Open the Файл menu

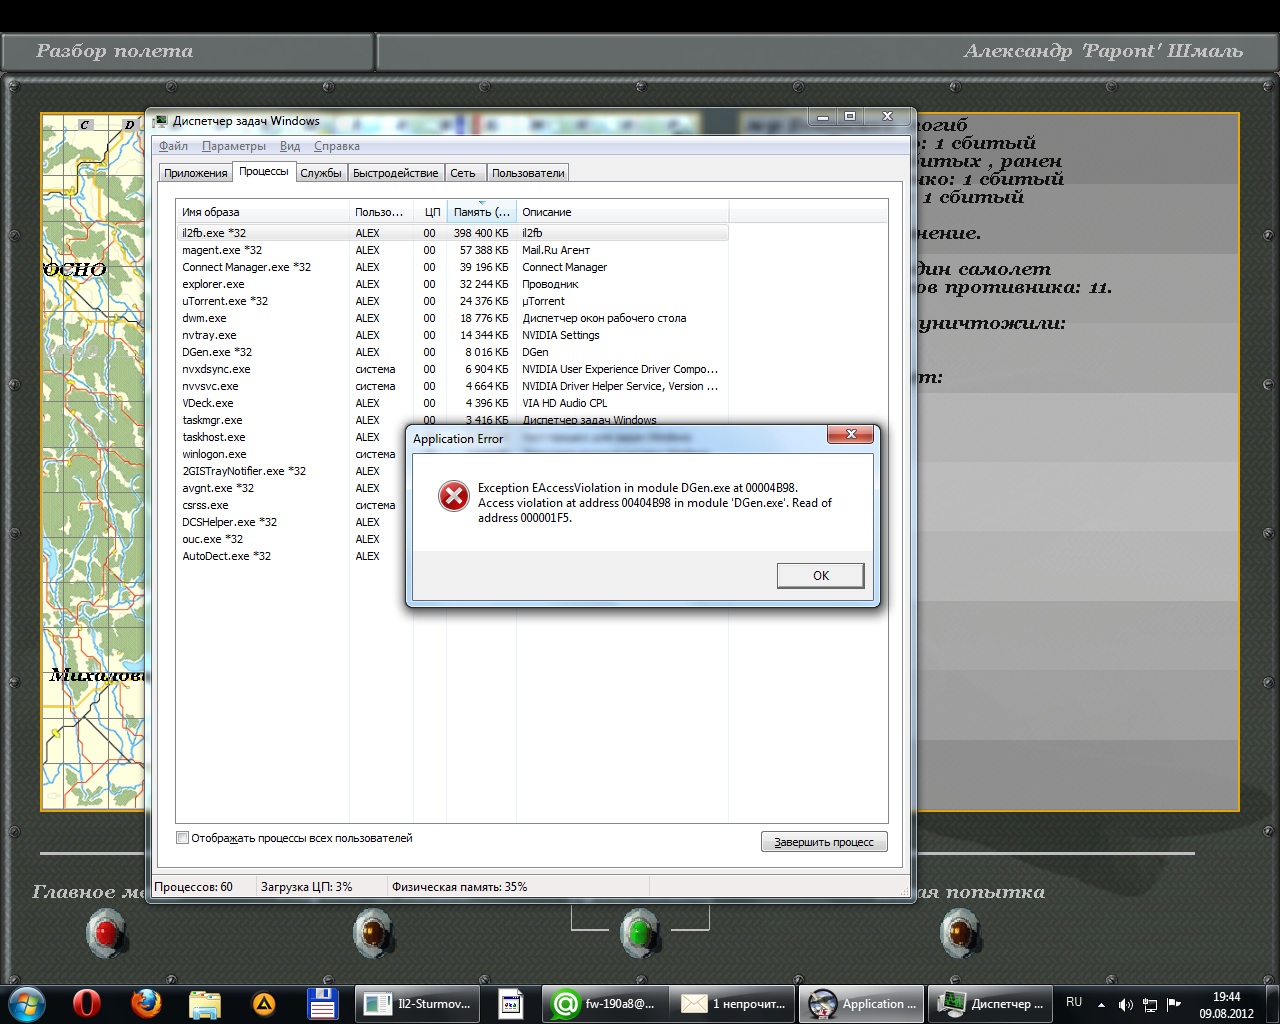tap(173, 146)
